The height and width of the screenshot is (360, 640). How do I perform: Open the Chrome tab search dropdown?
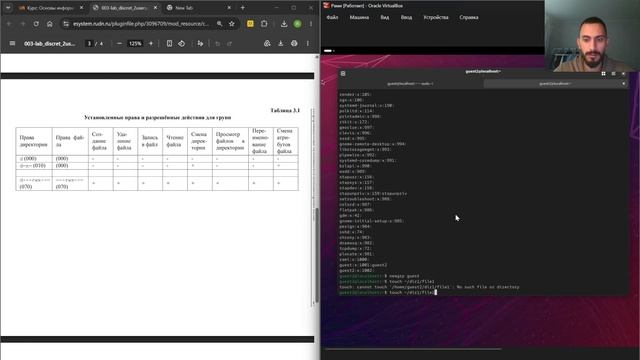[8, 8]
